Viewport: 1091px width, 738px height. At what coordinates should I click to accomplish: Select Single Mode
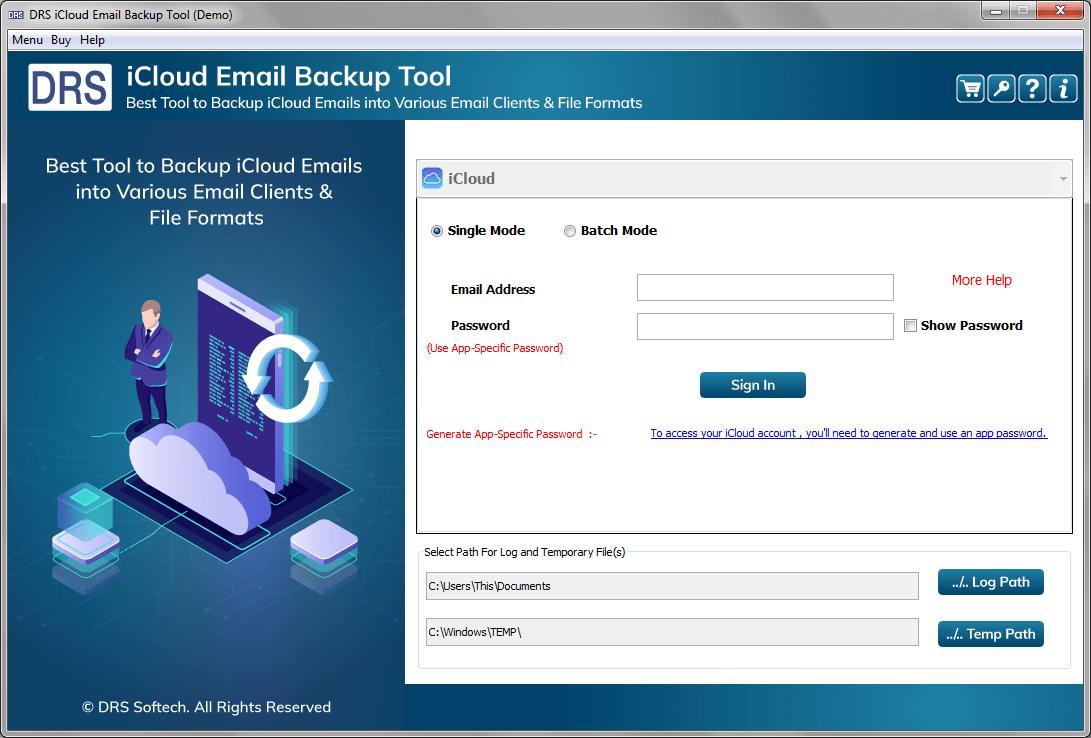click(436, 230)
